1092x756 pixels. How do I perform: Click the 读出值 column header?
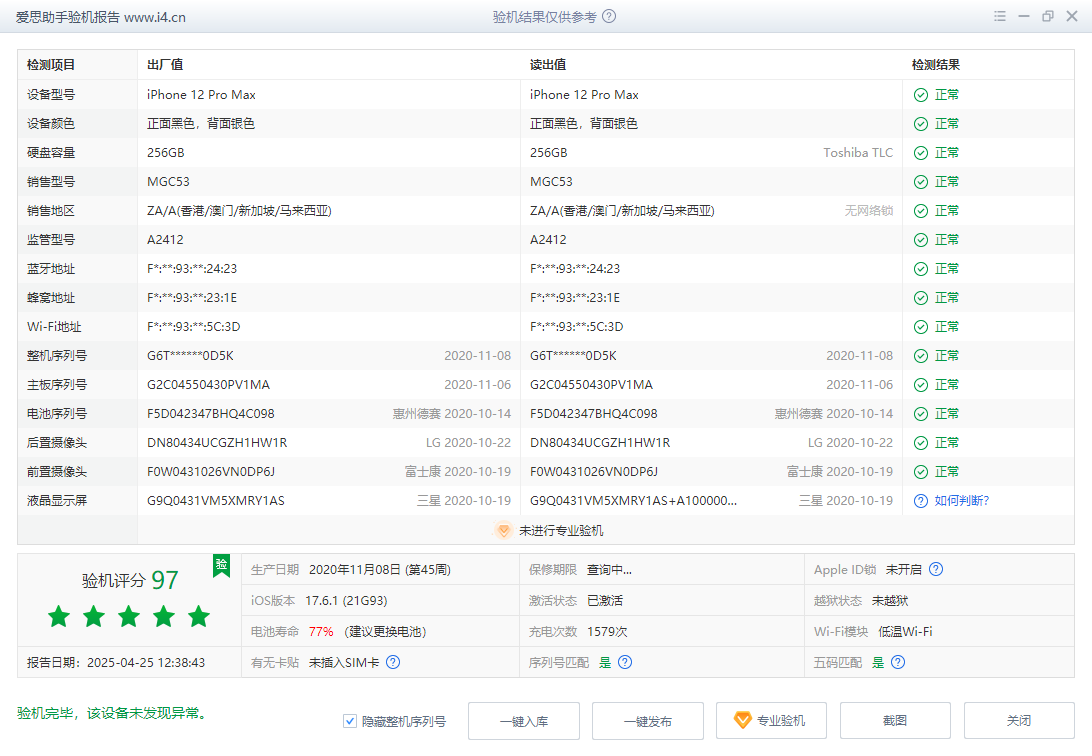[548, 65]
